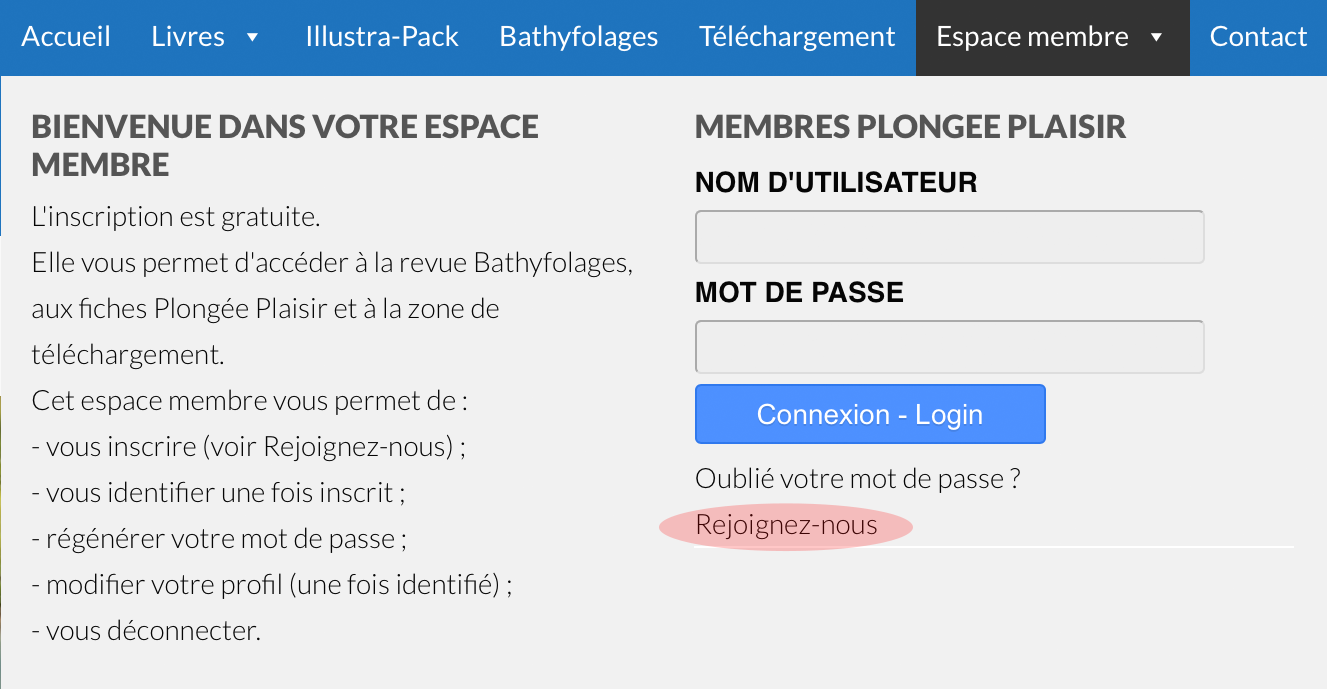Open the Téléchargement page
Screen dimensions: 1327x689
(797, 37)
